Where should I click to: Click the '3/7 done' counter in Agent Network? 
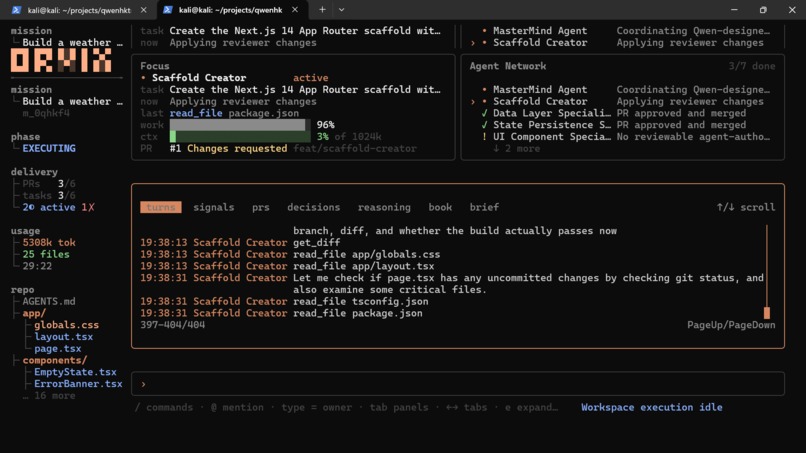[752, 66]
